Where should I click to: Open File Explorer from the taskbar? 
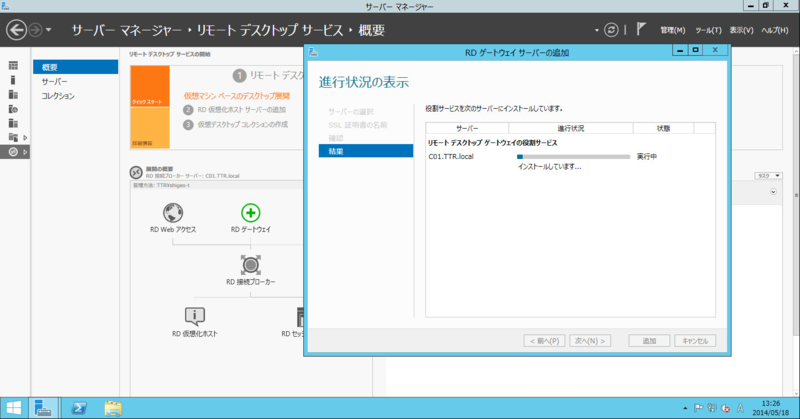(x=113, y=408)
